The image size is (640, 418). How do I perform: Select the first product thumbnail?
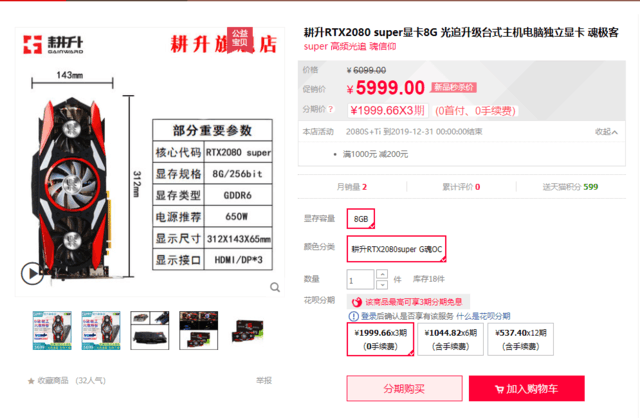pos(52,330)
